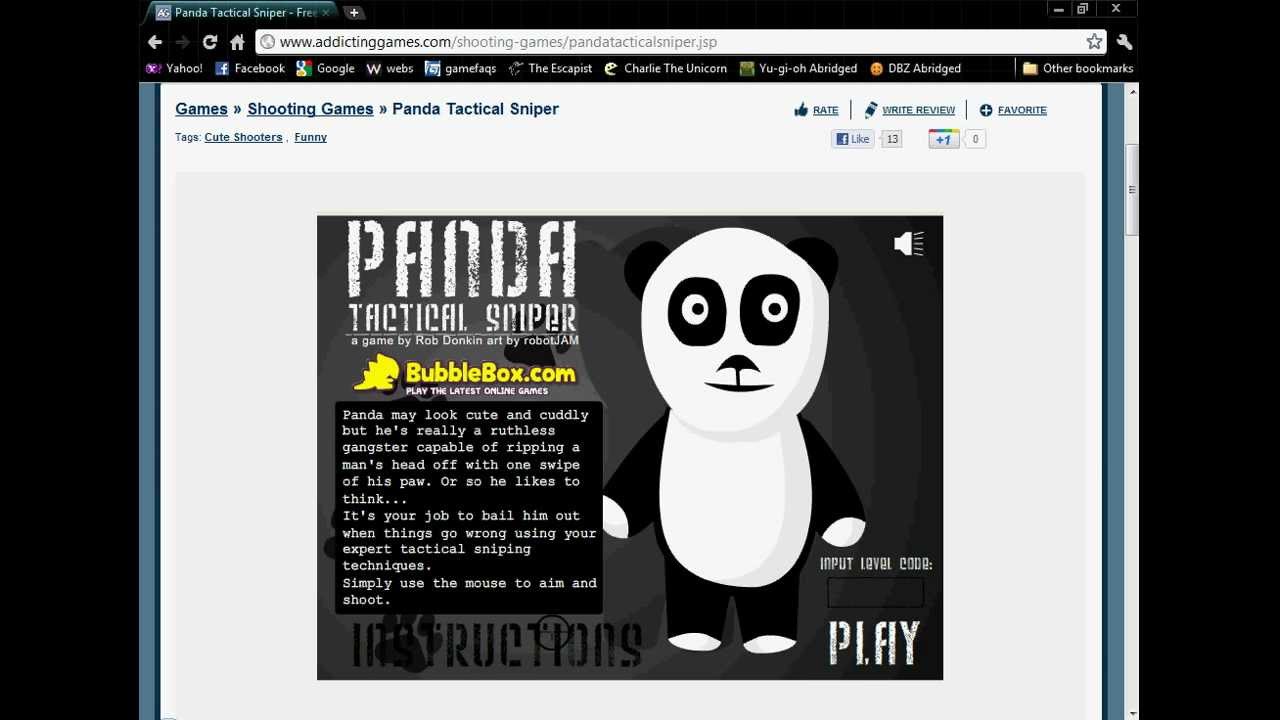1280x720 pixels.
Task: Click the panda character in game
Action: tap(735, 440)
